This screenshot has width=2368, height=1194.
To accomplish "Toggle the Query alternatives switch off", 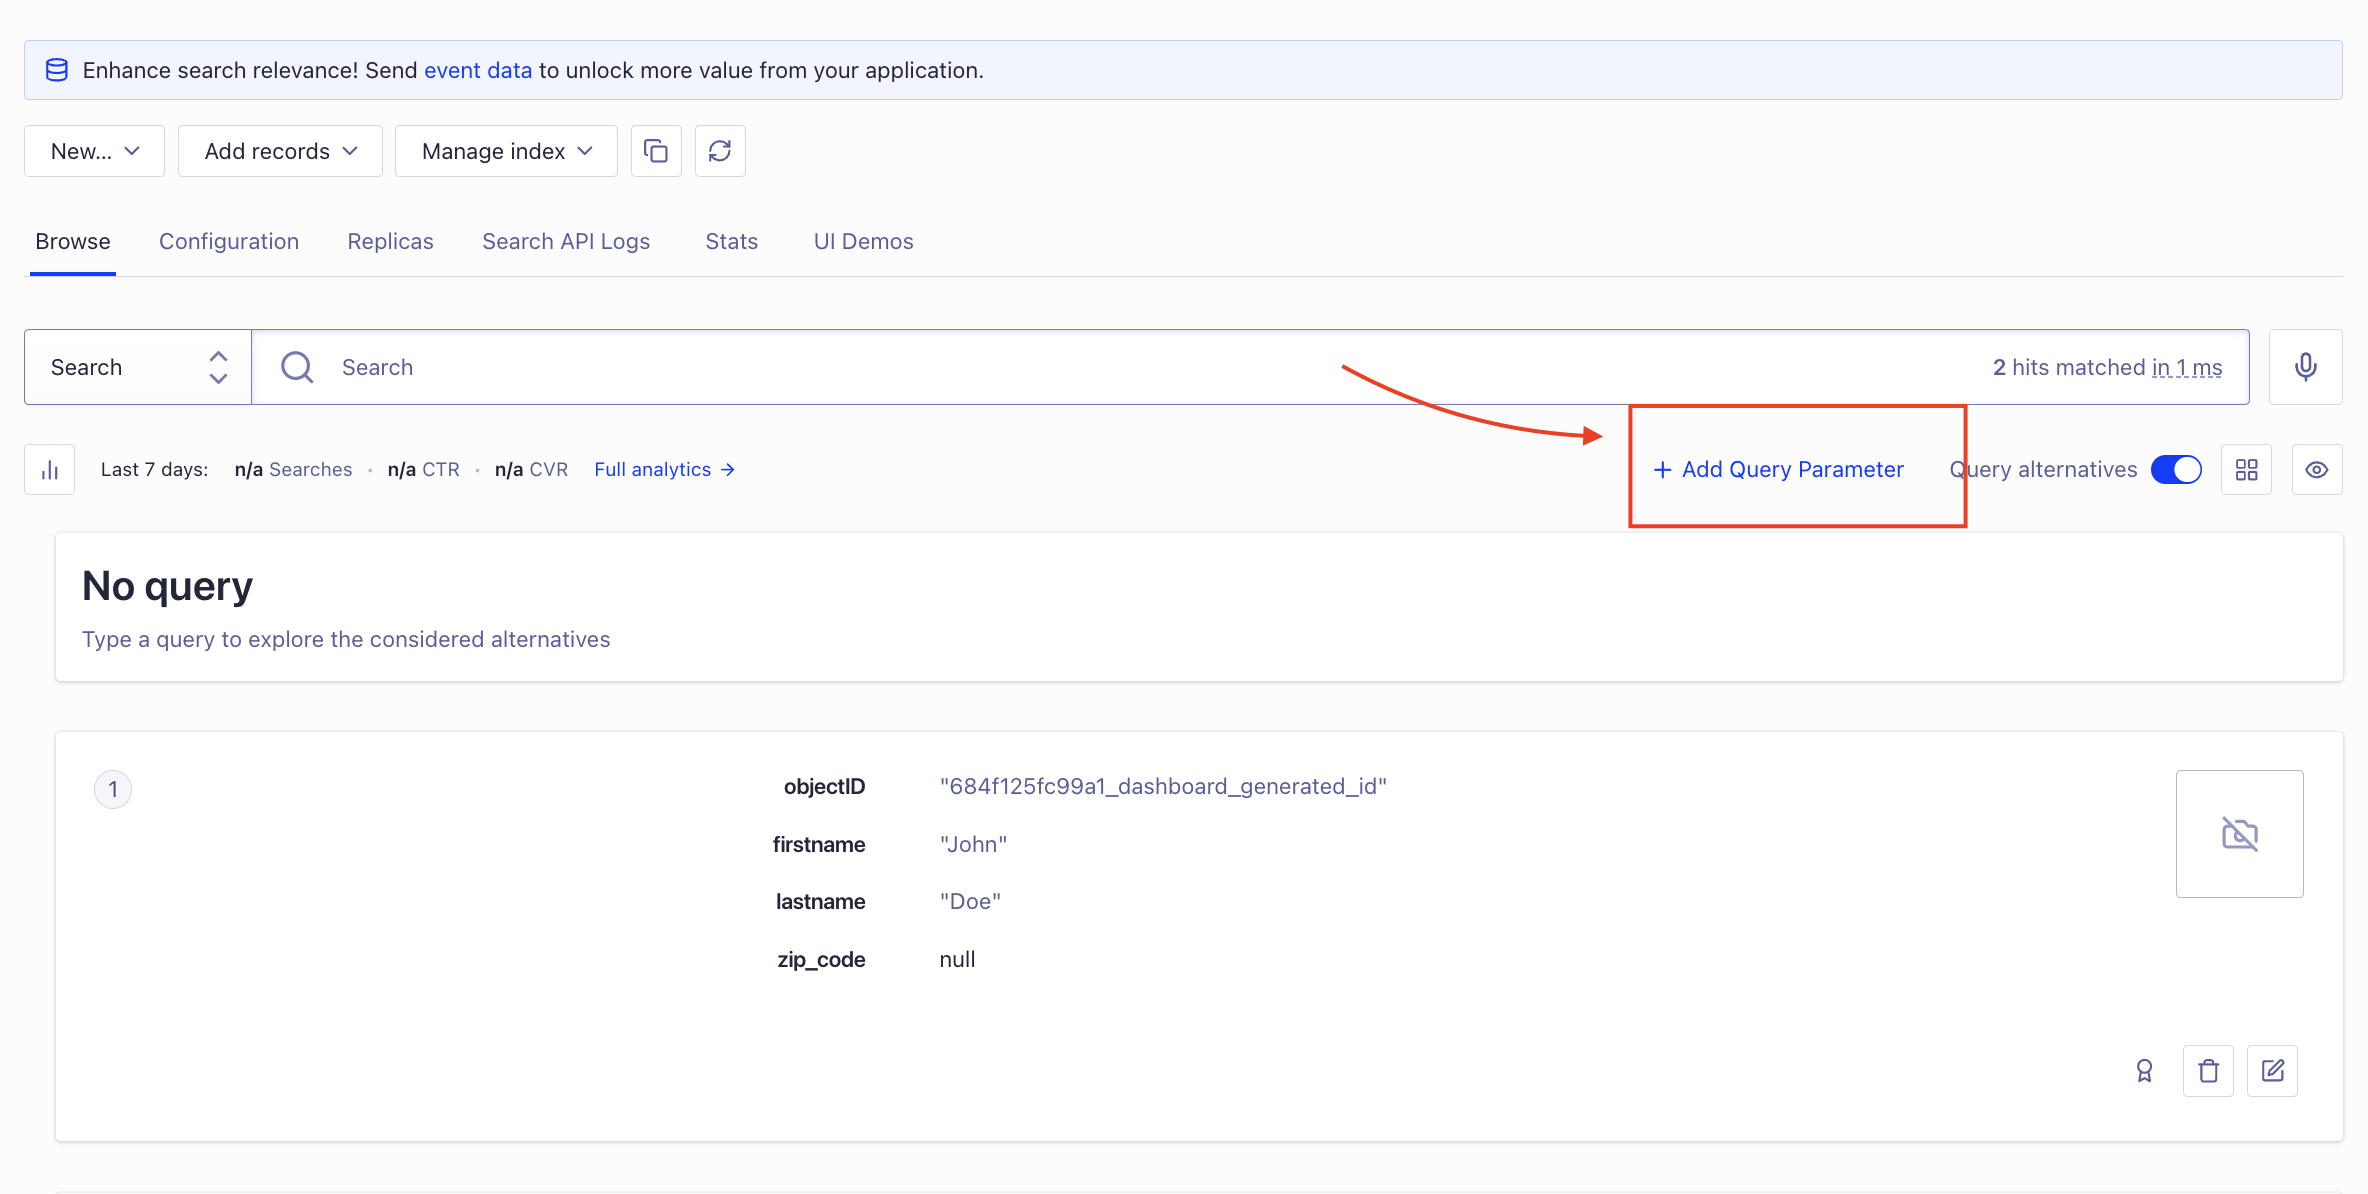I will (2176, 470).
